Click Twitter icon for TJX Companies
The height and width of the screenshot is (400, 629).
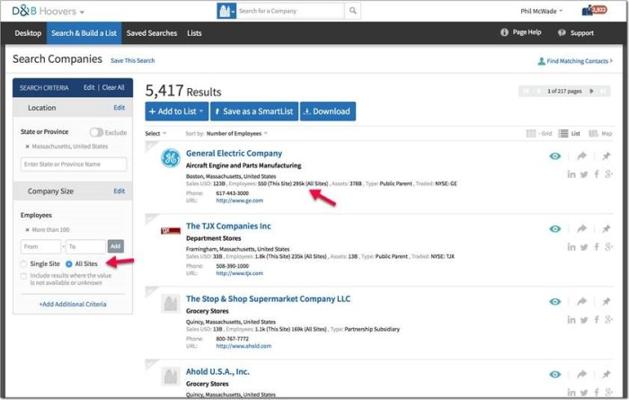click(x=586, y=247)
